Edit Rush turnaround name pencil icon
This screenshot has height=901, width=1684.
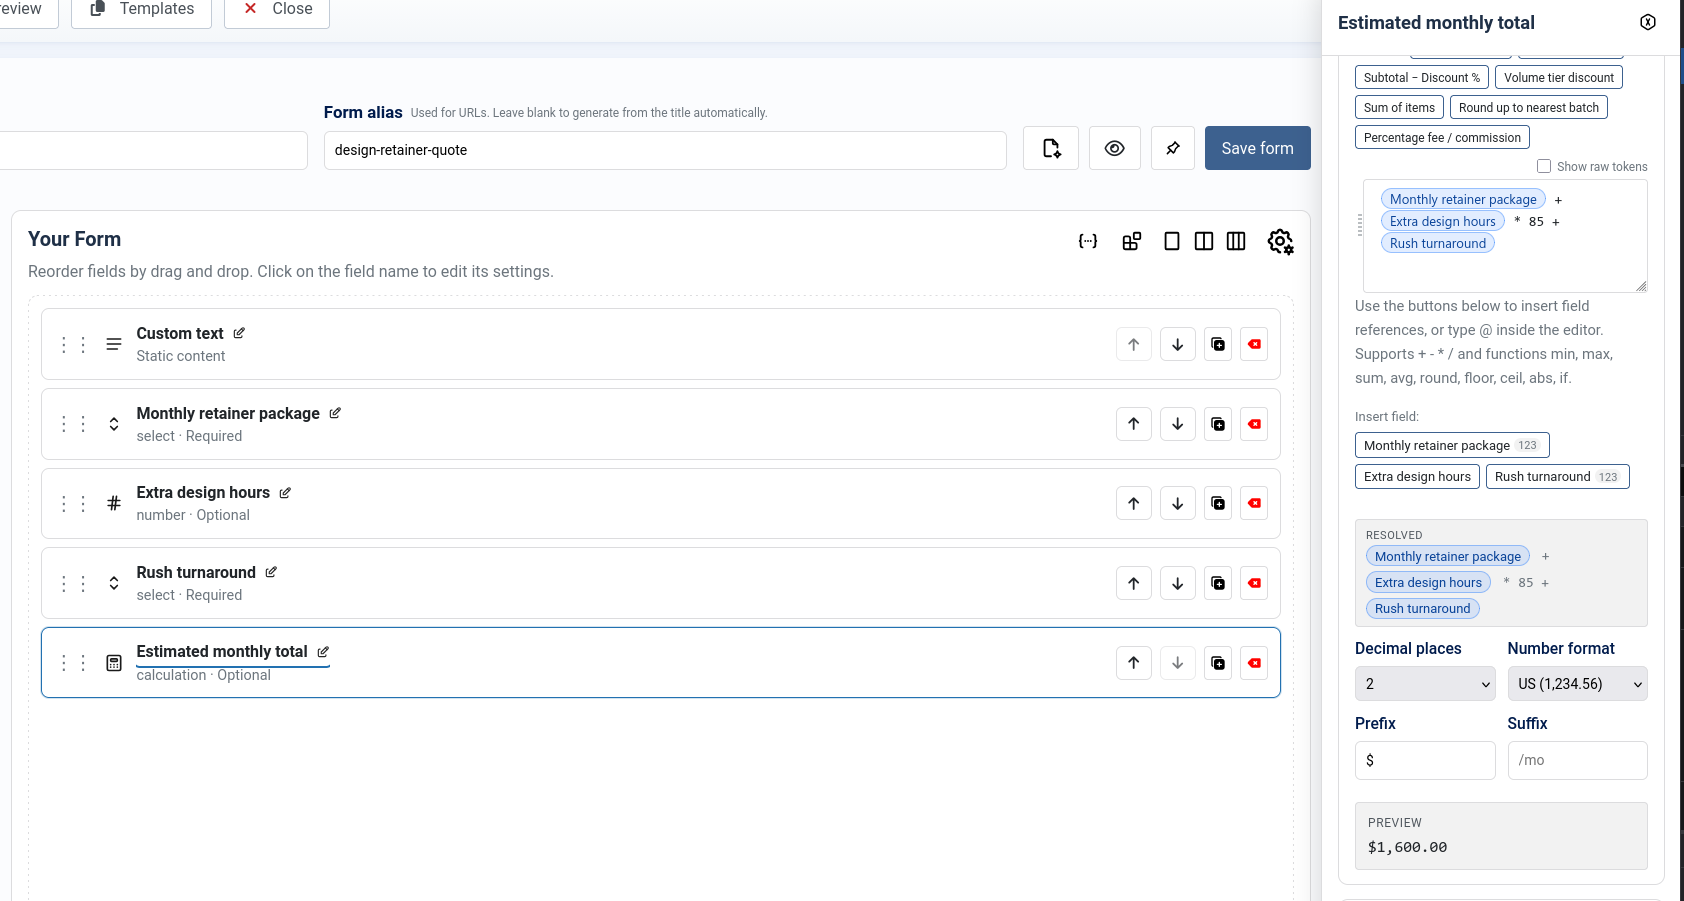pyautogui.click(x=271, y=572)
